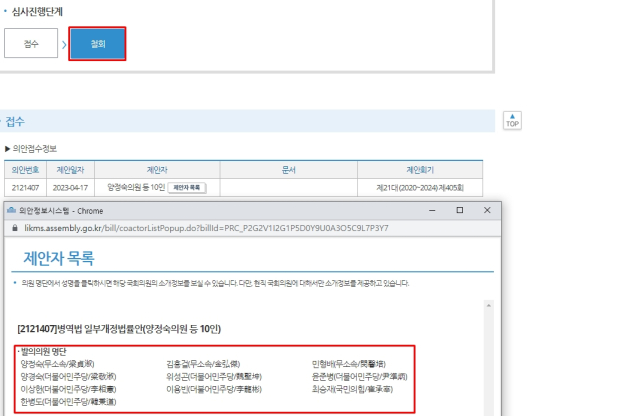640x416 pixels.
Task: Select the 철회 review stage step
Action: pyautogui.click(x=97, y=43)
